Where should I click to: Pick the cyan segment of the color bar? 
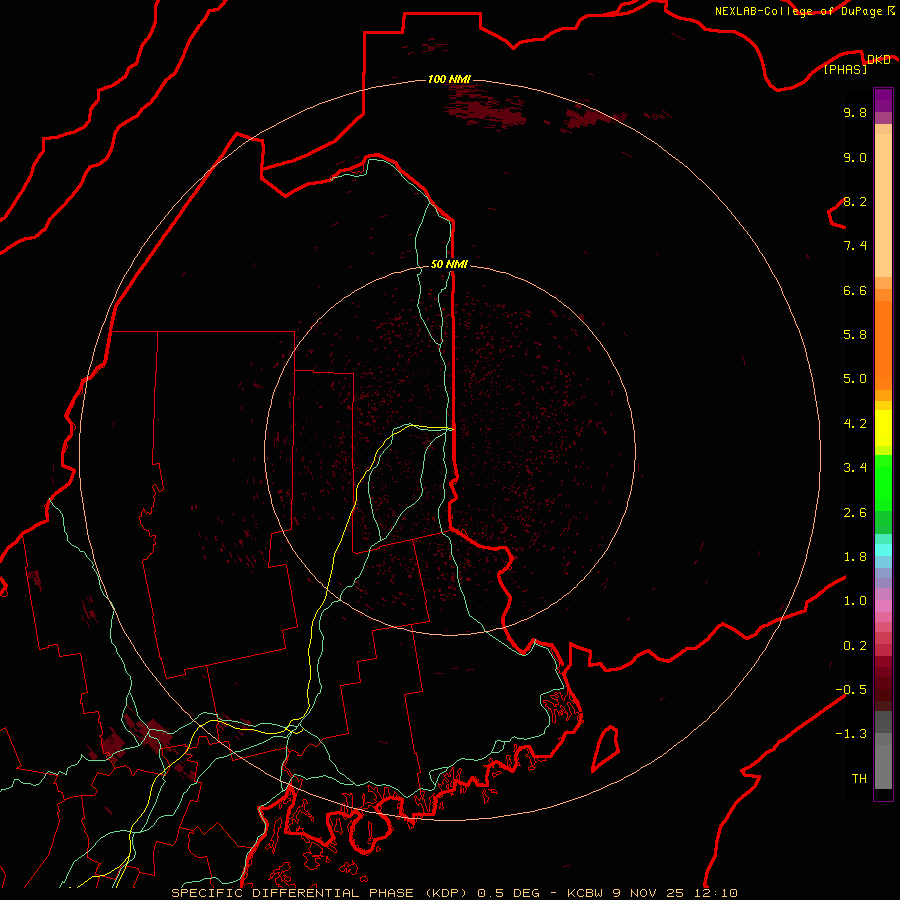(883, 550)
